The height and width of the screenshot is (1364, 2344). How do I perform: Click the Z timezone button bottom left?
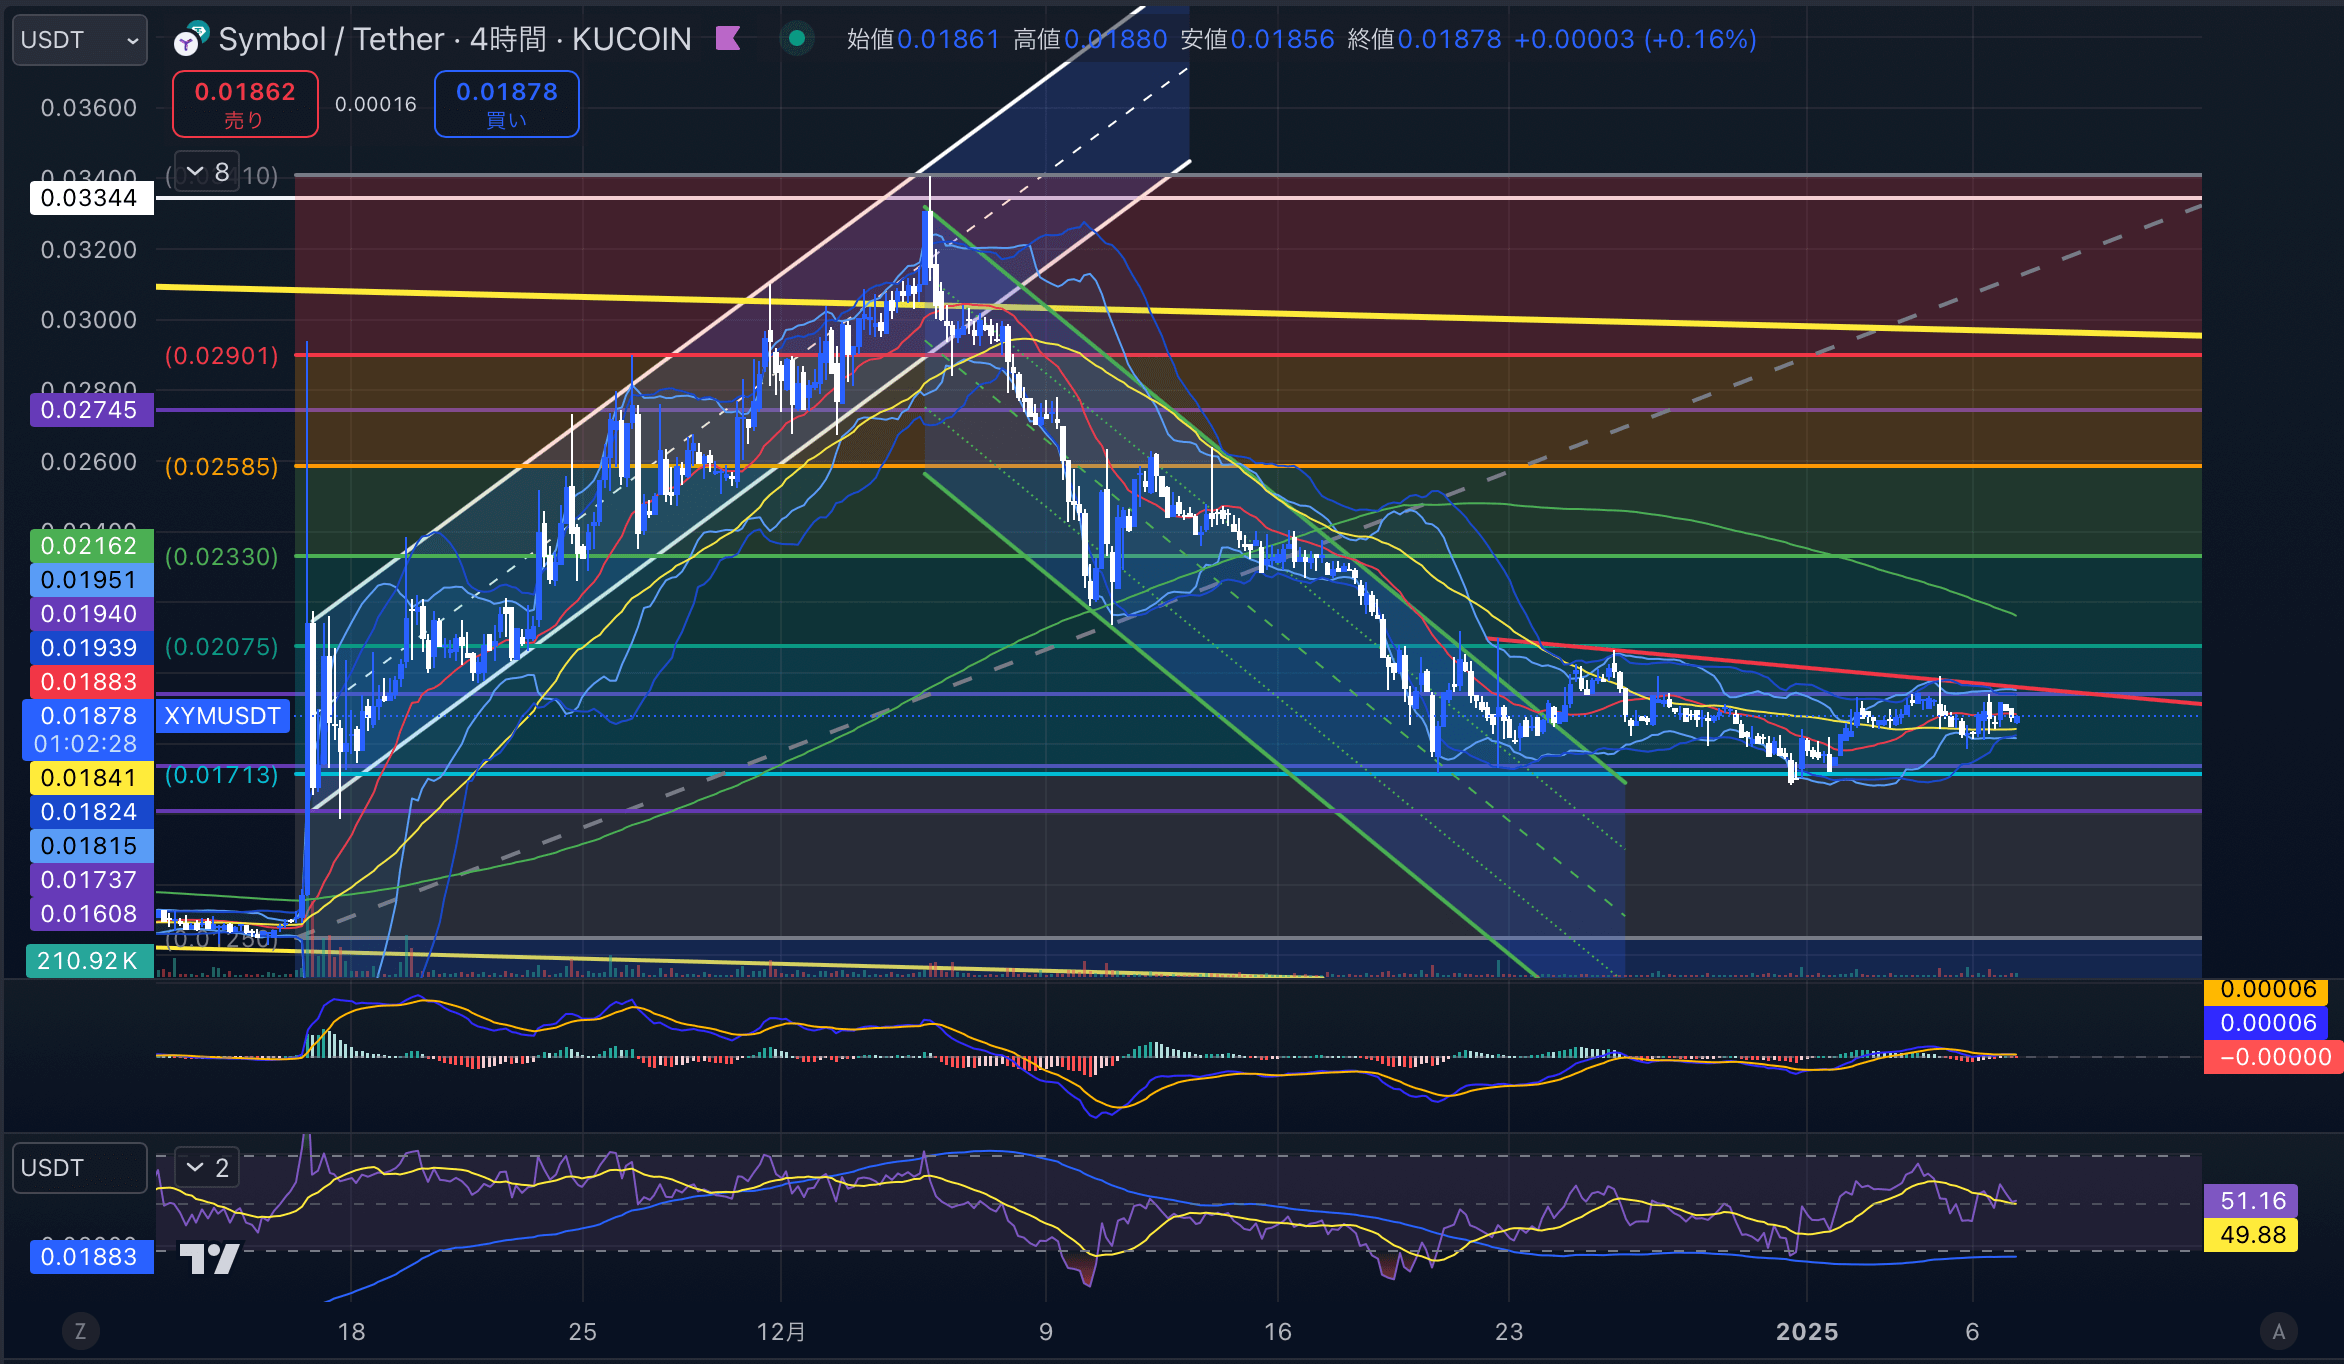[x=80, y=1331]
